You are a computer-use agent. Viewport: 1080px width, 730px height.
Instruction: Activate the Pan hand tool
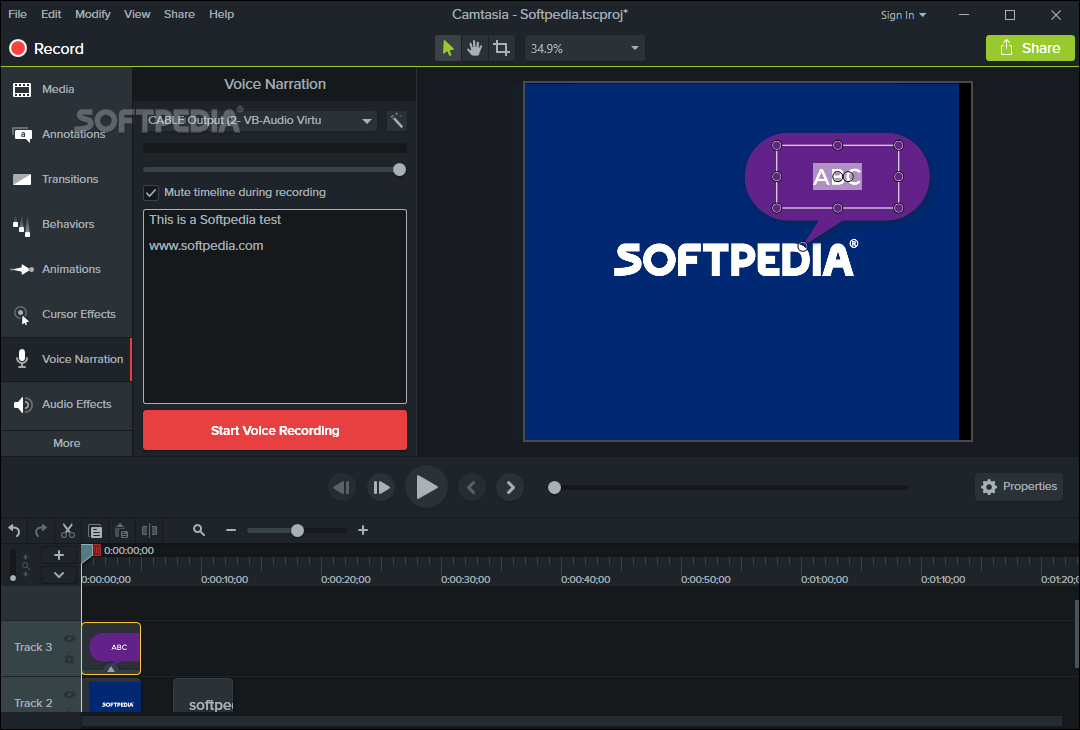pos(475,48)
